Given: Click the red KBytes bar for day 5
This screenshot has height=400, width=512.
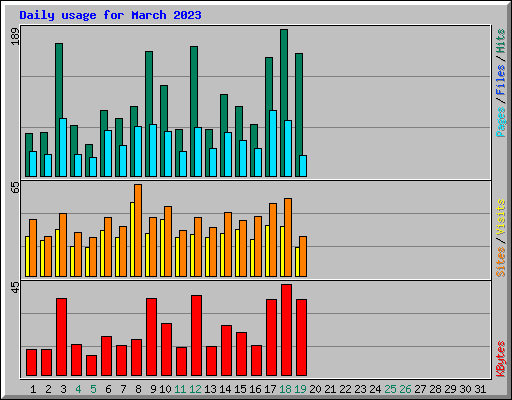Looking at the screenshot, I should point(91,366).
